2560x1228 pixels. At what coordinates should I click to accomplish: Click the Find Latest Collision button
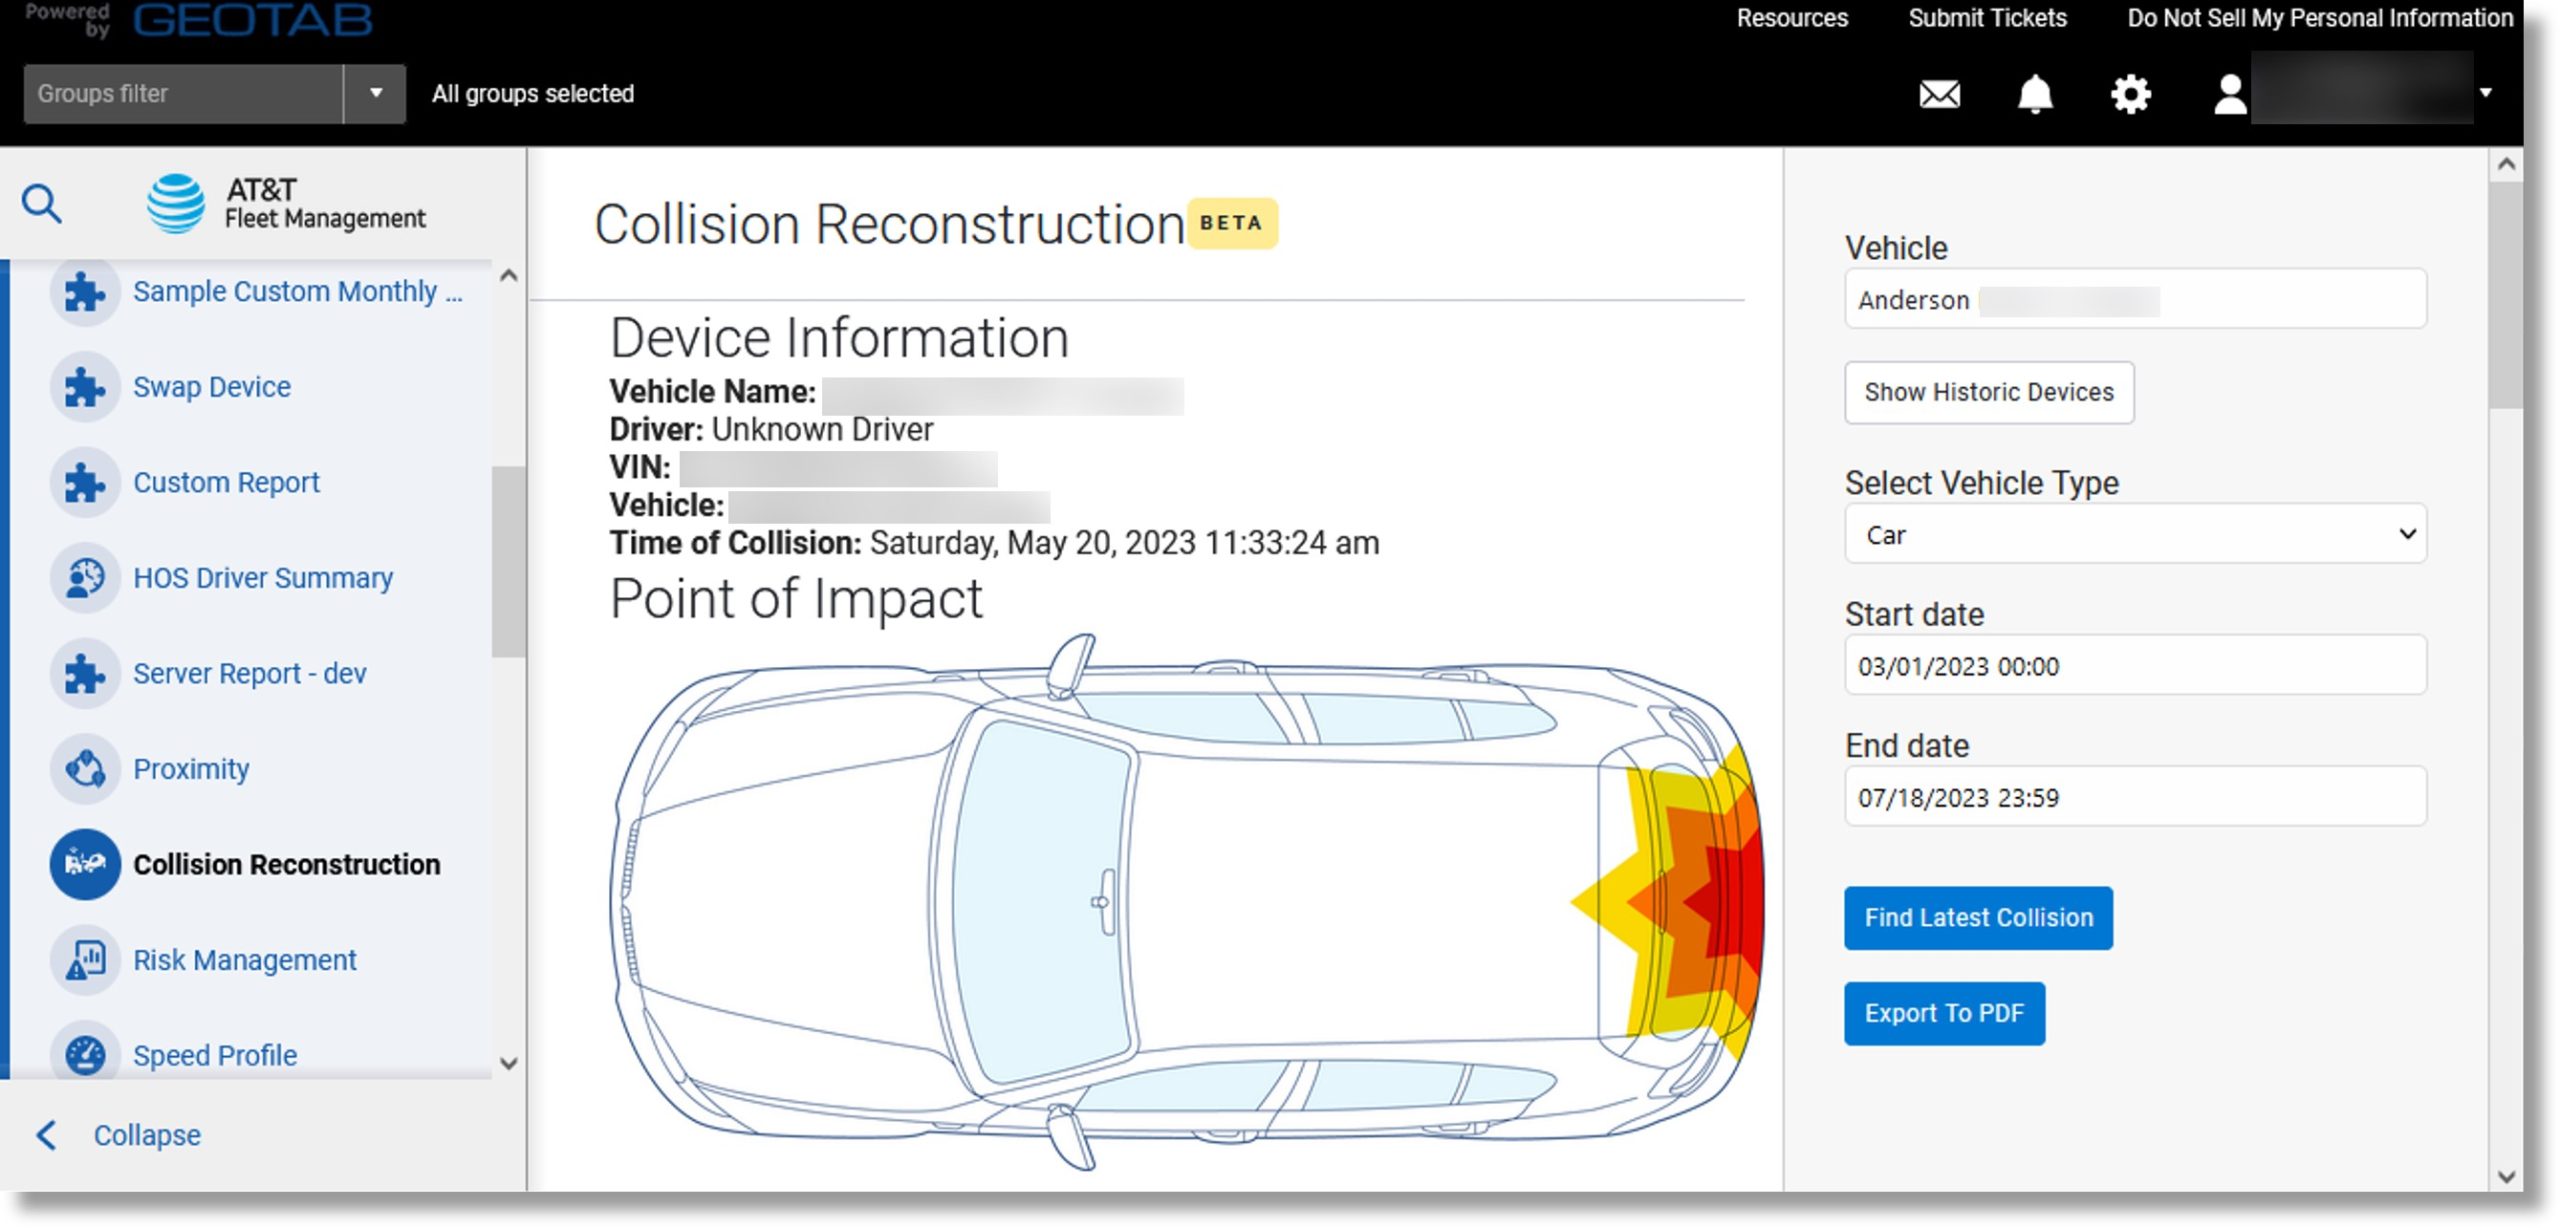pos(1979,918)
